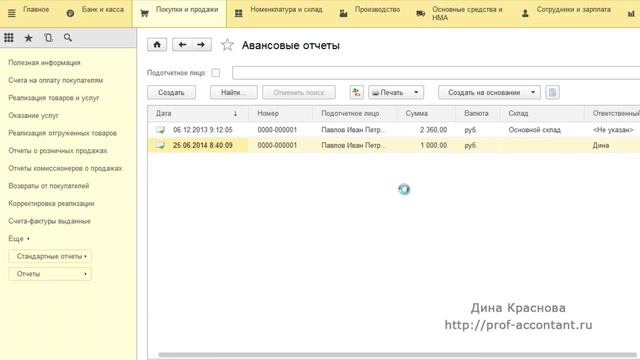Click the Подотчетное лицо input field
Screen dimensions: 640x360
(436, 73)
